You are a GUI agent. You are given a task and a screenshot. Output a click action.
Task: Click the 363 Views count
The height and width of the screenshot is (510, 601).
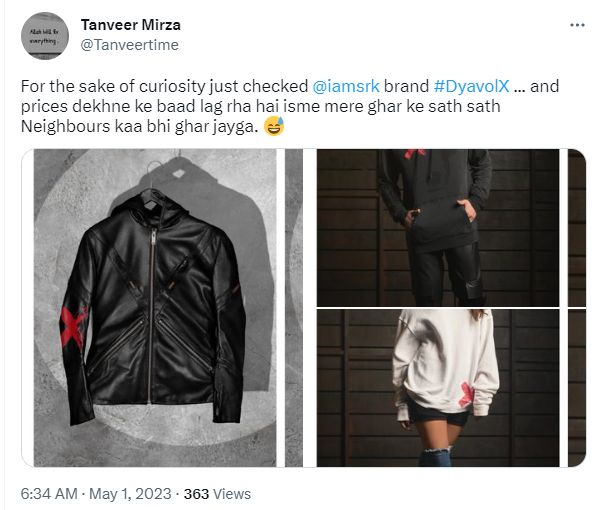pos(217,494)
